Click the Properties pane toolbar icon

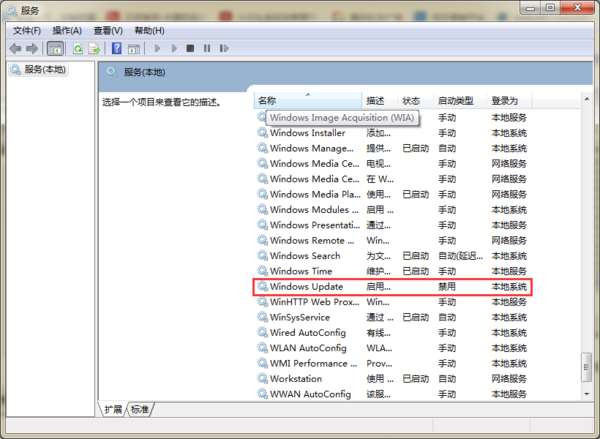tap(134, 49)
